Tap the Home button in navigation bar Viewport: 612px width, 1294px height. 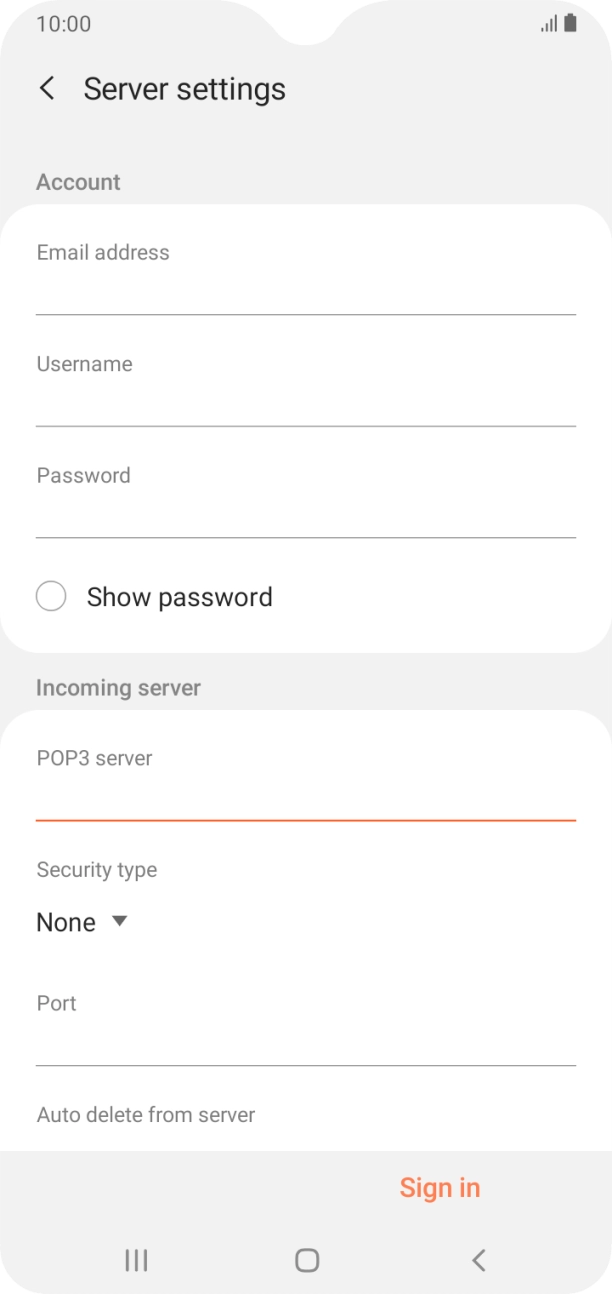(x=306, y=1260)
